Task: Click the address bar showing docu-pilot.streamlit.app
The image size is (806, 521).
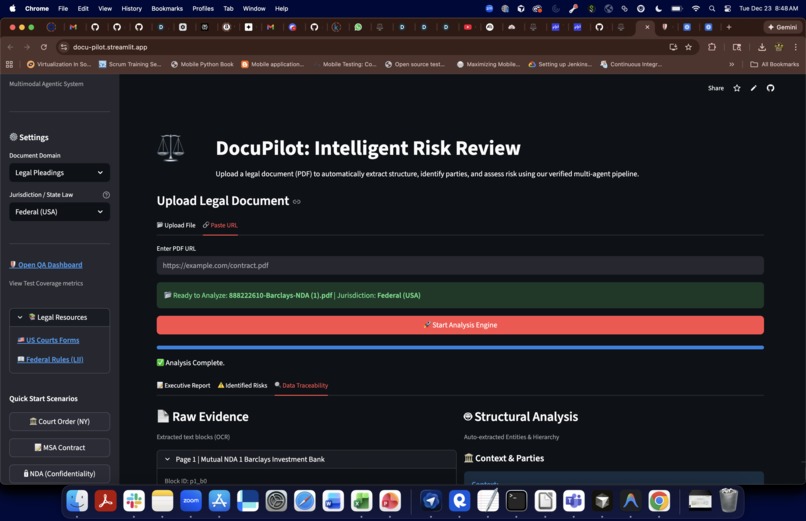Action: [x=360, y=47]
